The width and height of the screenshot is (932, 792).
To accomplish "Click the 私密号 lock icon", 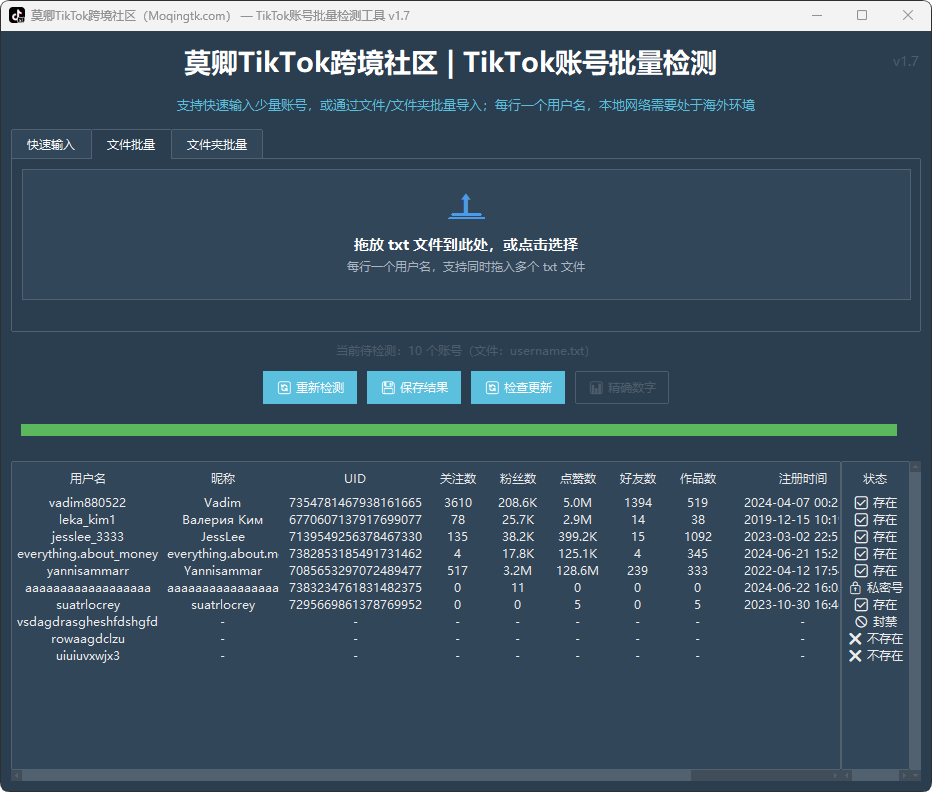I will point(855,588).
